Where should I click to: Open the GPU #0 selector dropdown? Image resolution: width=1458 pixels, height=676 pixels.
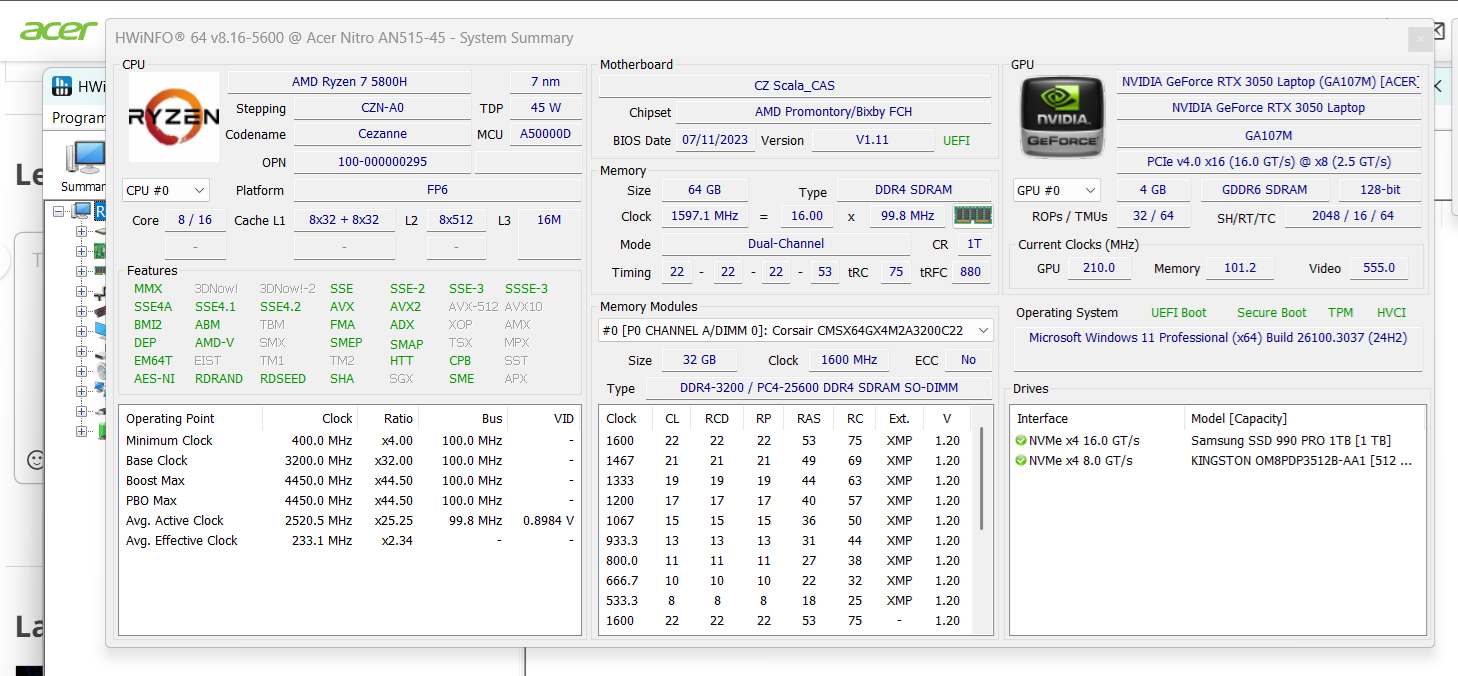click(1056, 190)
